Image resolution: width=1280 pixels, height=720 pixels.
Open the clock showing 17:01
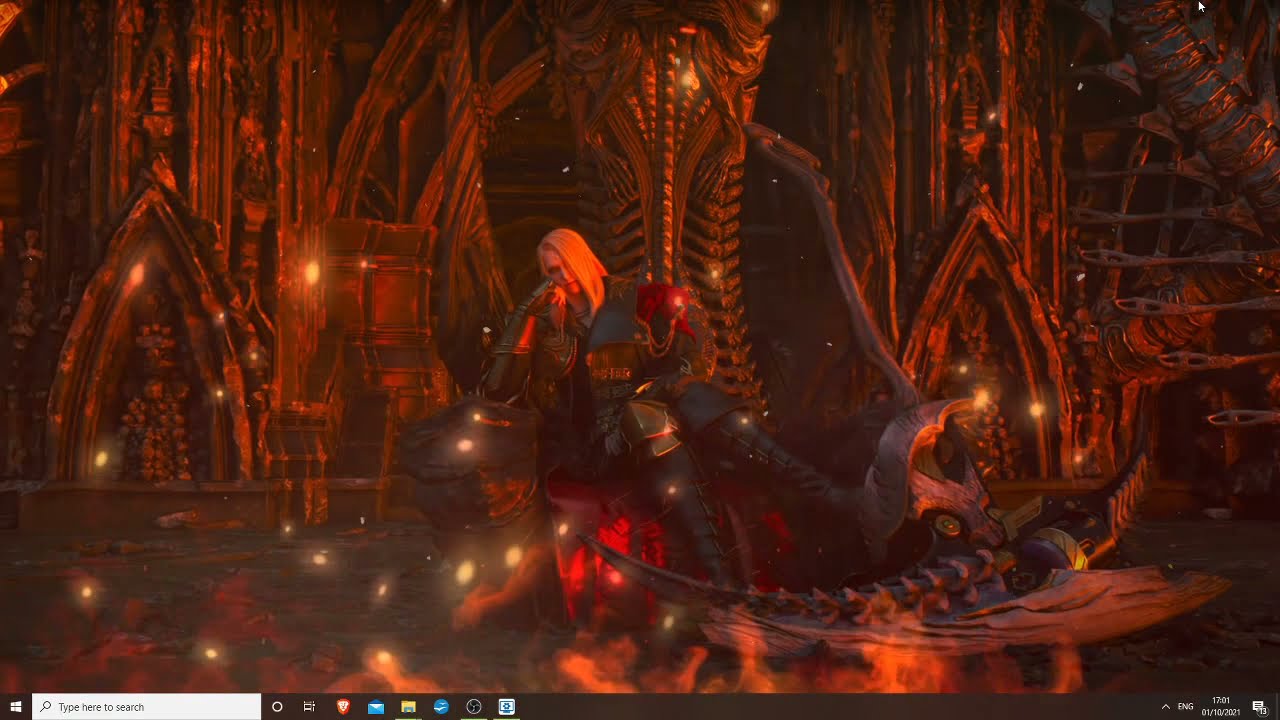coord(1221,707)
